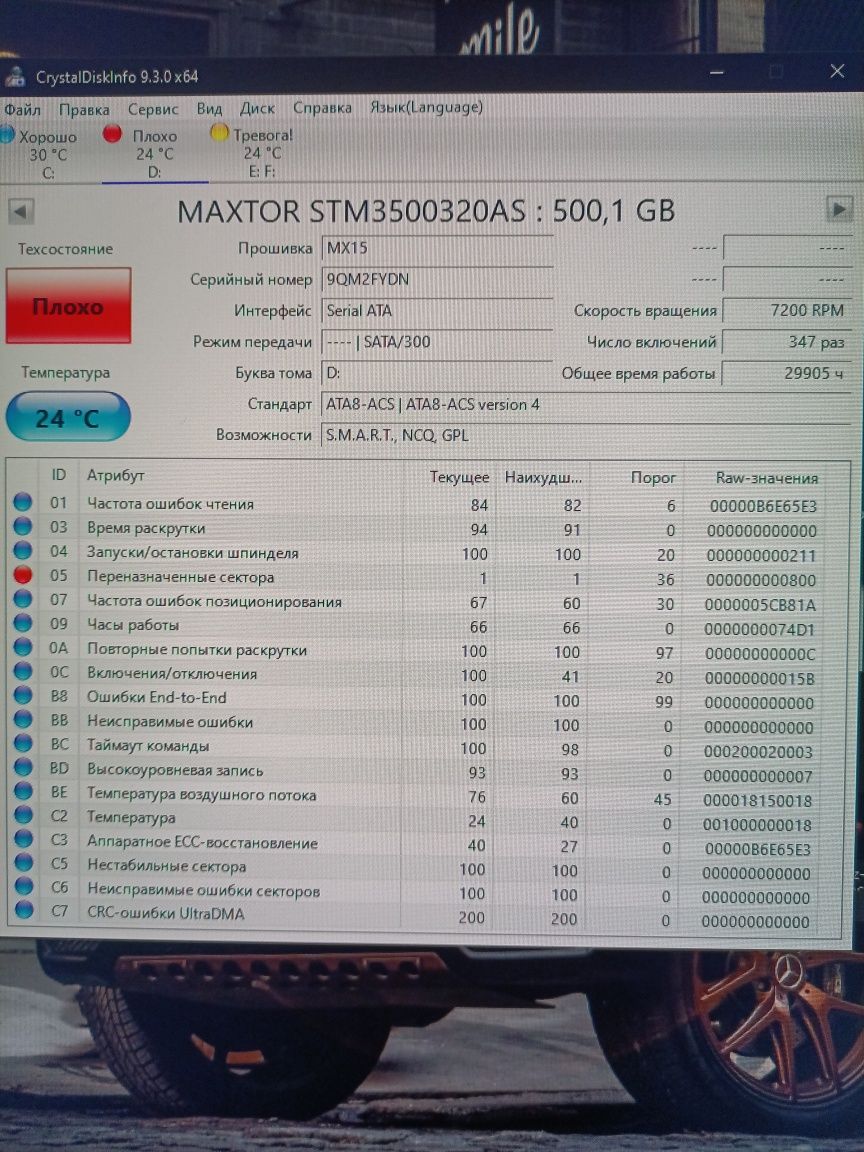Click status dot for Температура воздушного потока
The image size is (864, 1152).
(23, 791)
